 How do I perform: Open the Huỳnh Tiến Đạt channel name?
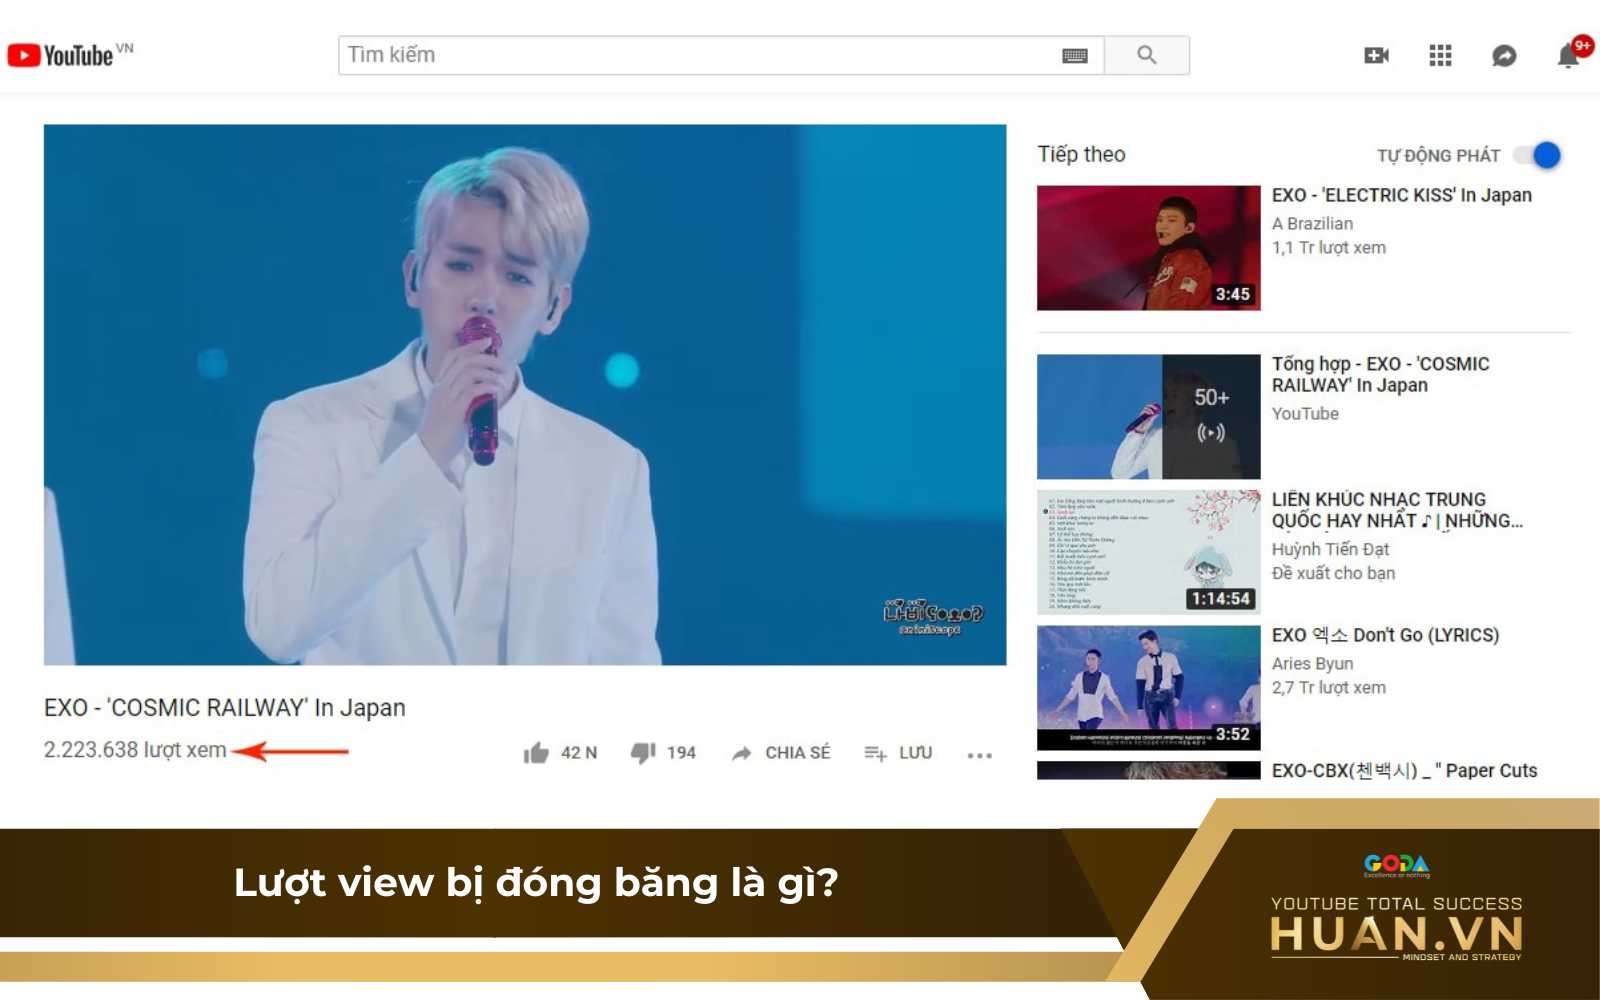pos(1331,549)
